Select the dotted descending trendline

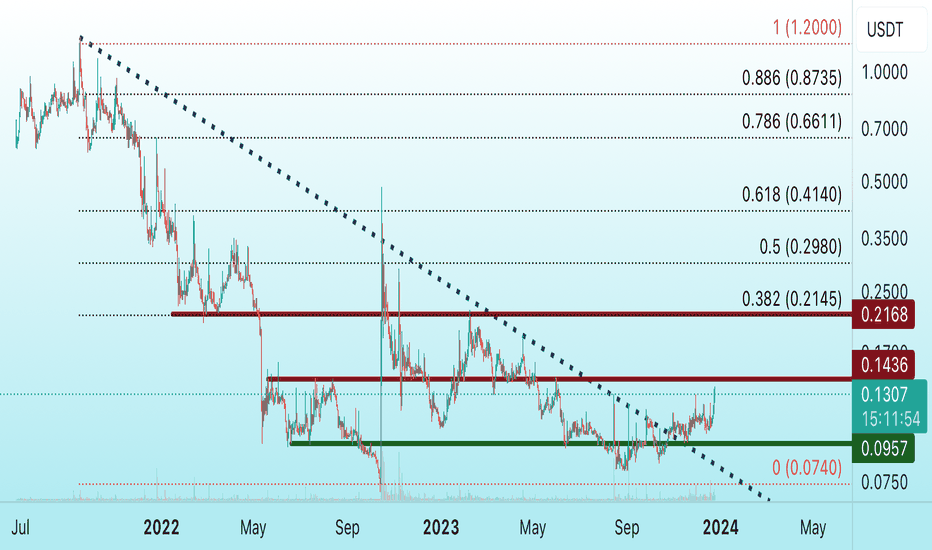(424, 269)
